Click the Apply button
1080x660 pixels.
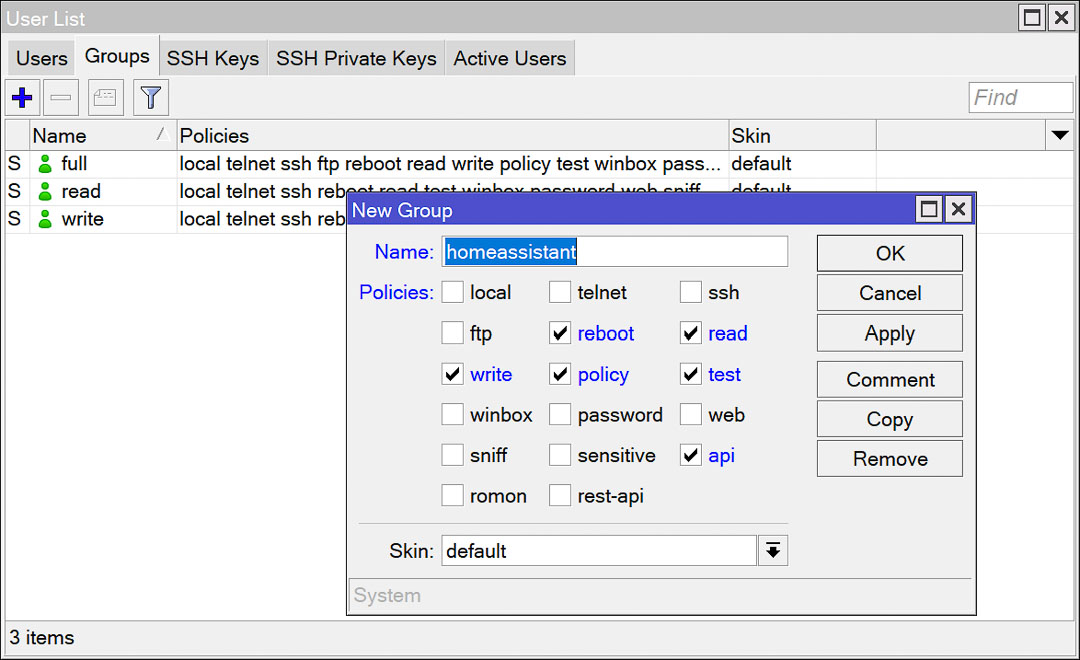coord(889,334)
